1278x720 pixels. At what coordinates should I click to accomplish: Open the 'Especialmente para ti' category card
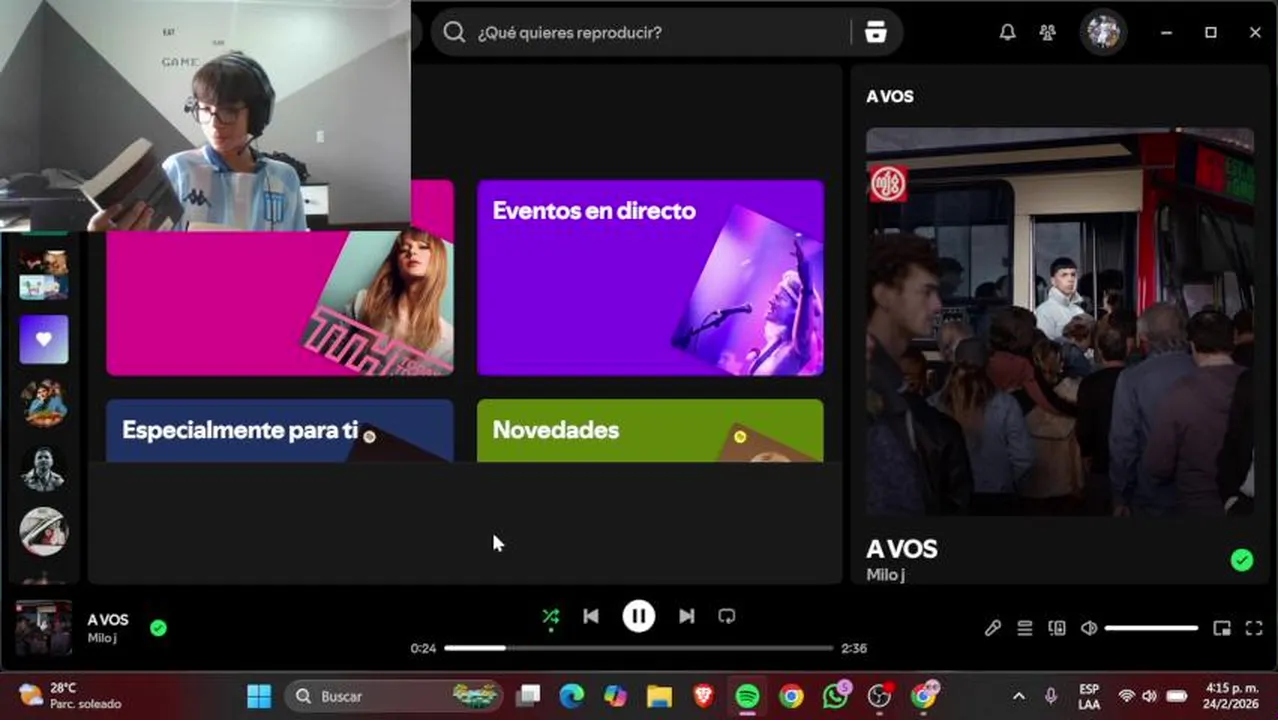(x=280, y=430)
